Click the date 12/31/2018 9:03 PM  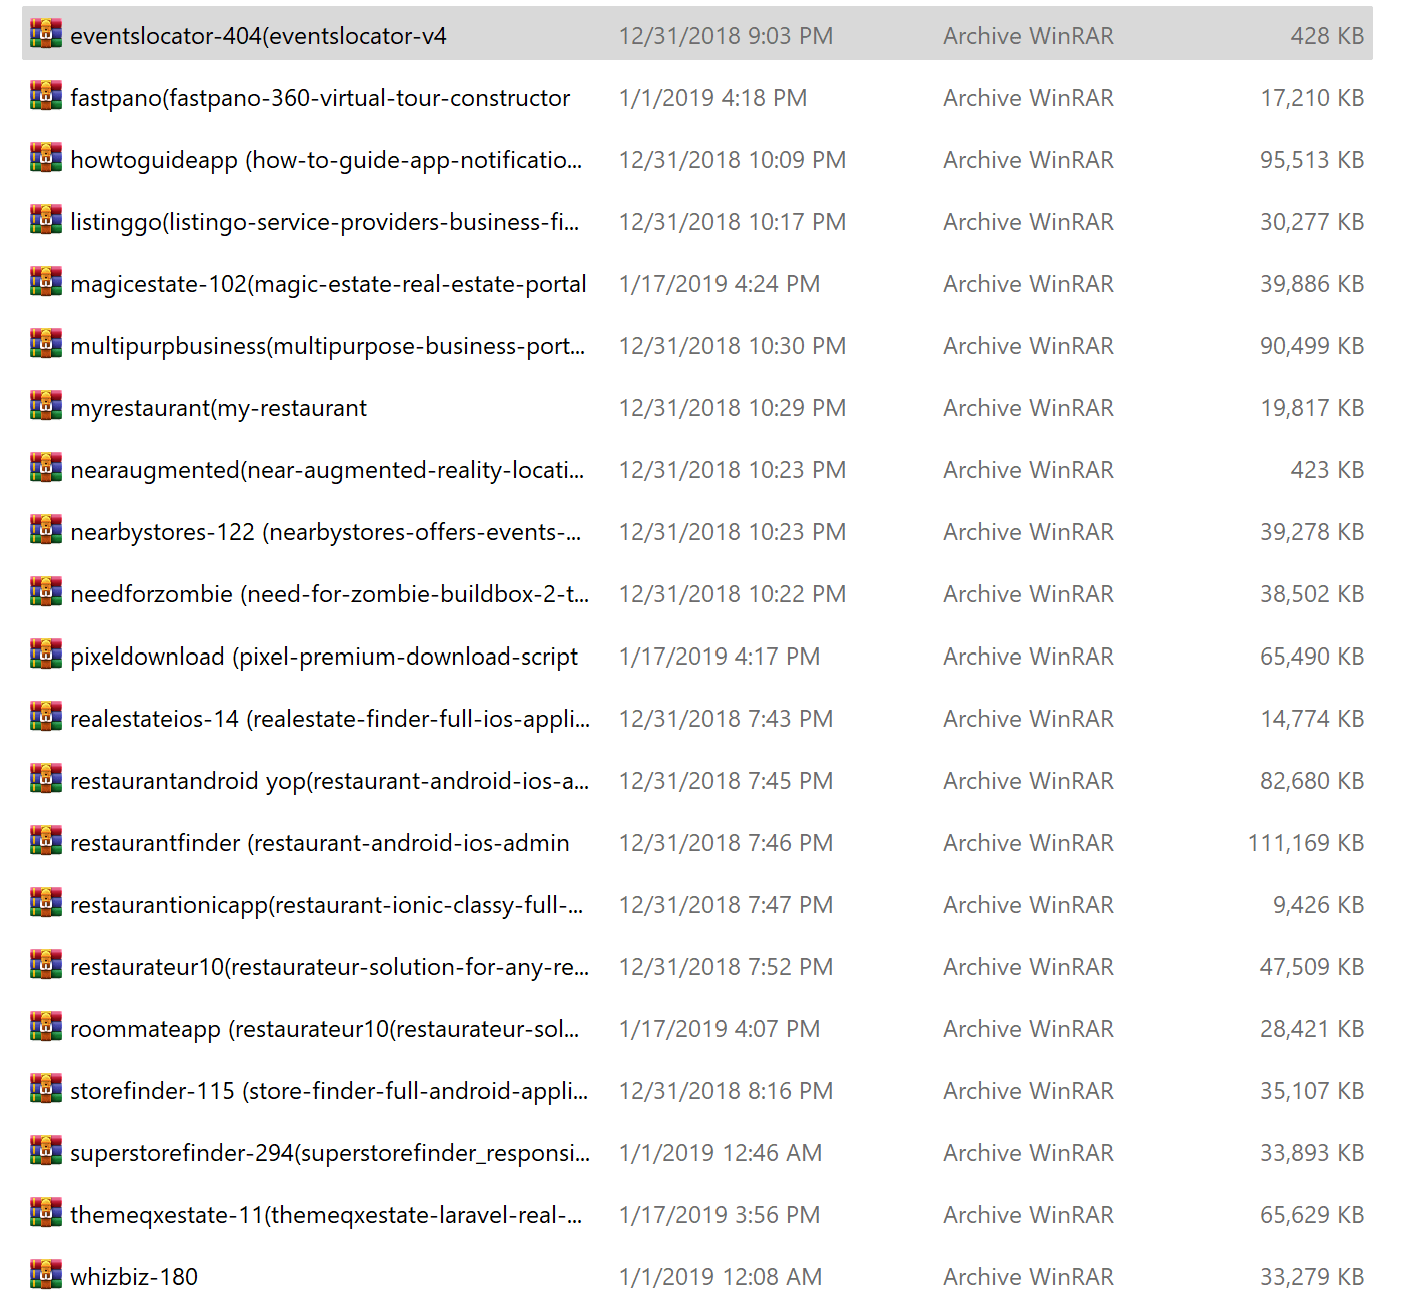pos(726,36)
